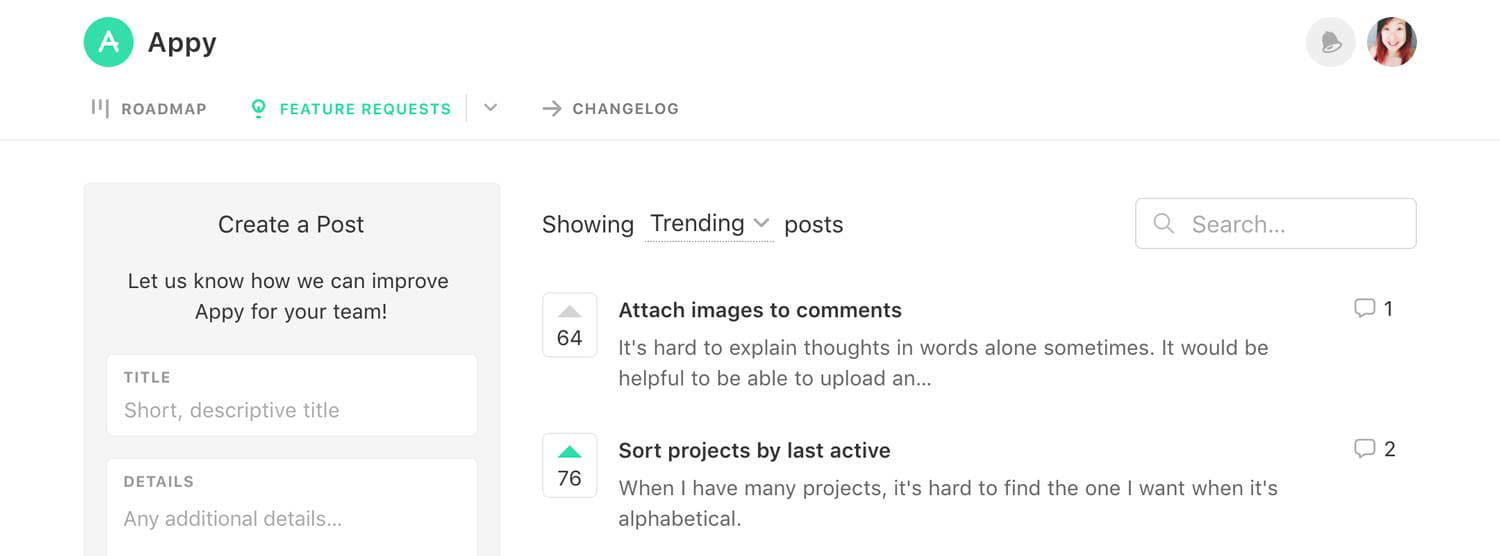Go to the Roadmap tab
Viewport: 1500px width, 556px height.
click(x=163, y=109)
